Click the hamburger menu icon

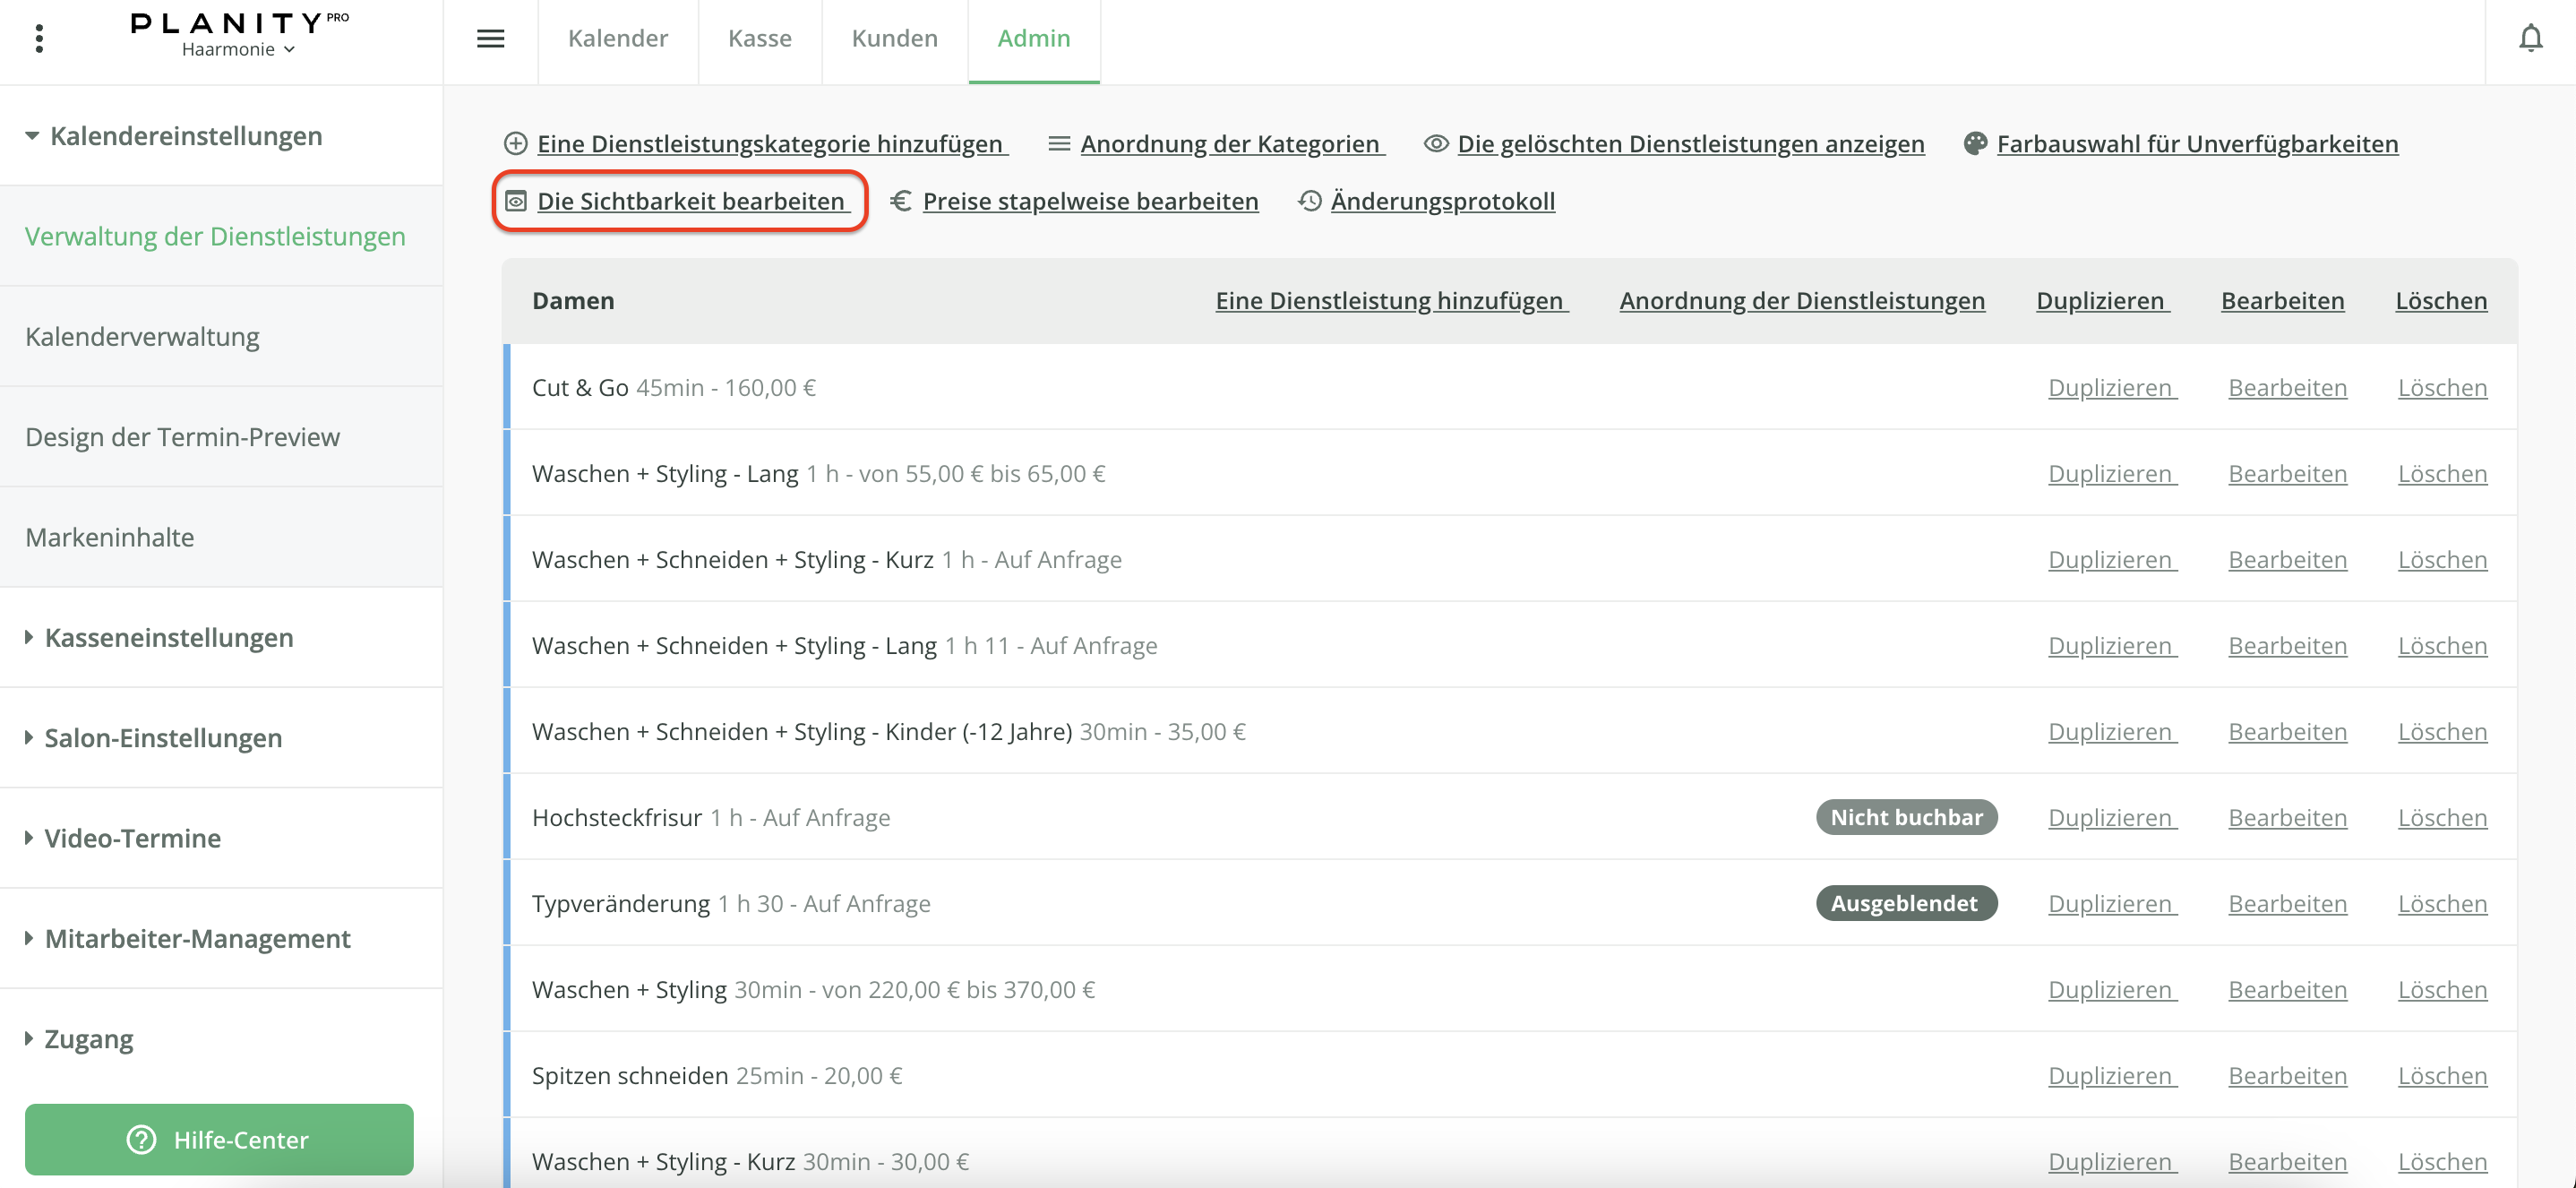(x=490, y=39)
